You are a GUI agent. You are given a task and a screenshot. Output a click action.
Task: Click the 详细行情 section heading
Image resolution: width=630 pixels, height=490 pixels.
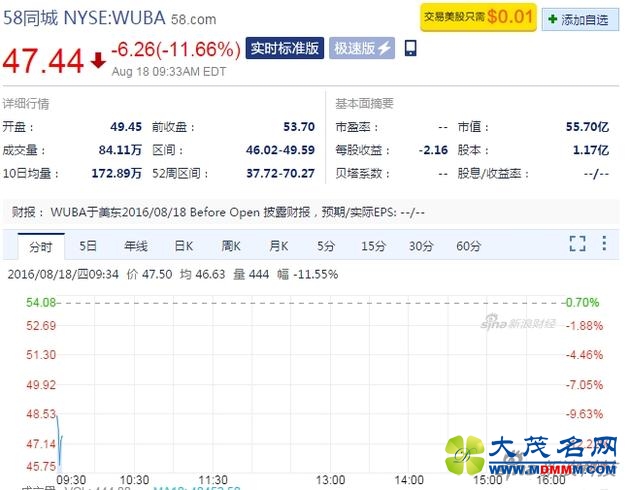(26, 104)
